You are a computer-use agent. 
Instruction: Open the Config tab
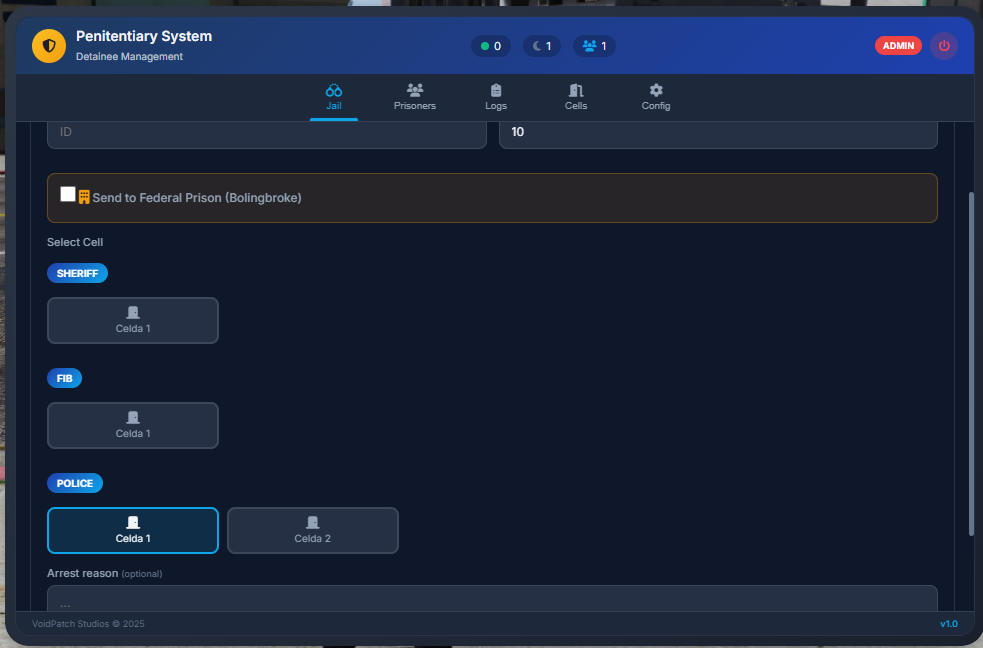[656, 97]
